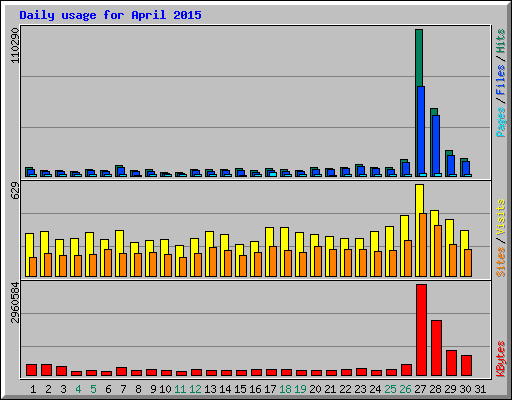Click the blue files bar for day 23
Image resolution: width=512 pixels, height=400 pixels.
(361, 171)
